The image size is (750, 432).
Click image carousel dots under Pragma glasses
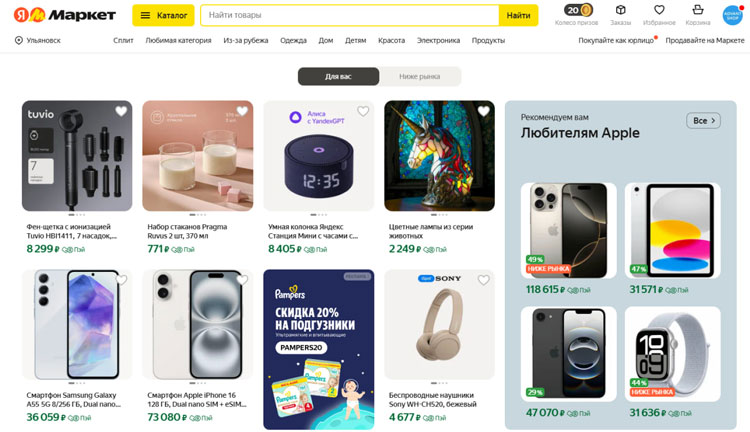click(x=198, y=214)
